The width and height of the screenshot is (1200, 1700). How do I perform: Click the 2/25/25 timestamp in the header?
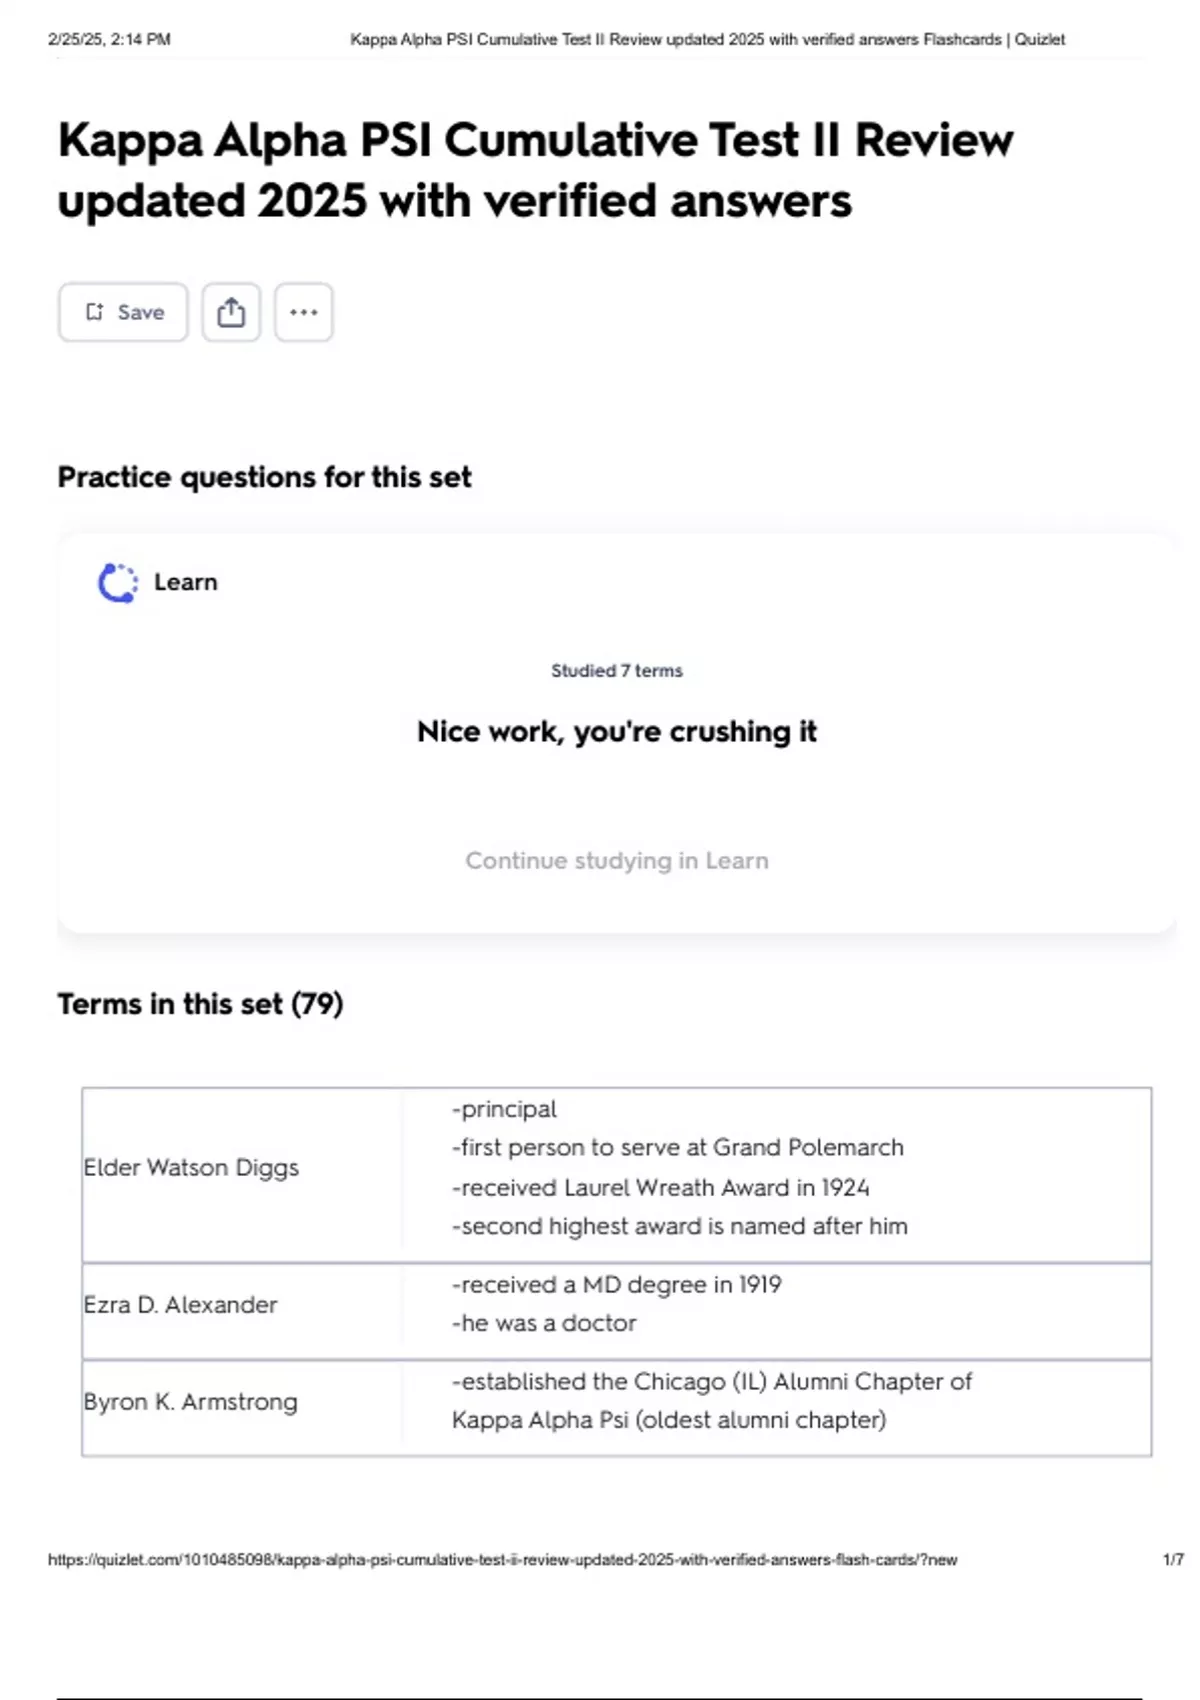(x=109, y=40)
